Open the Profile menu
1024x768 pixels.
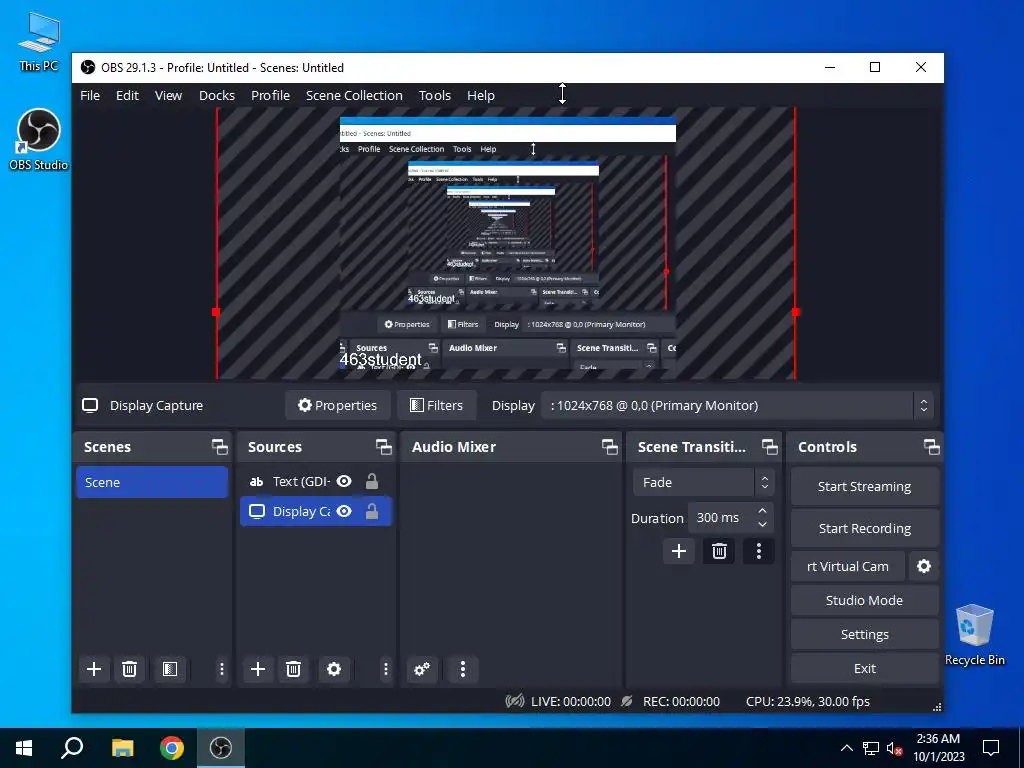pos(270,95)
